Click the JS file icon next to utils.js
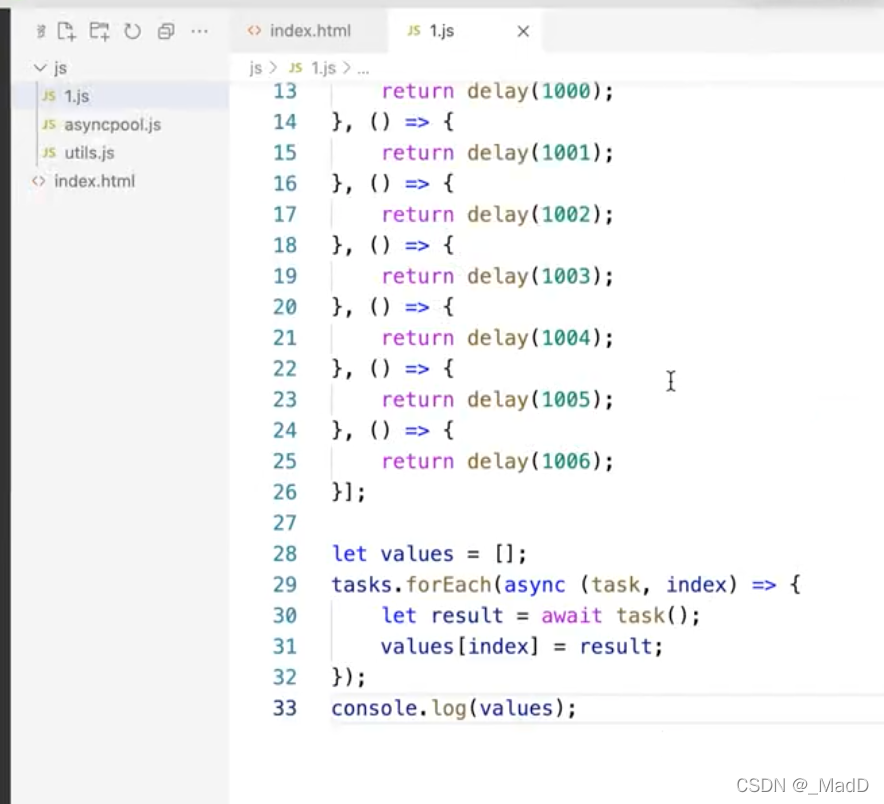Viewport: 884px width, 804px height. (49, 153)
